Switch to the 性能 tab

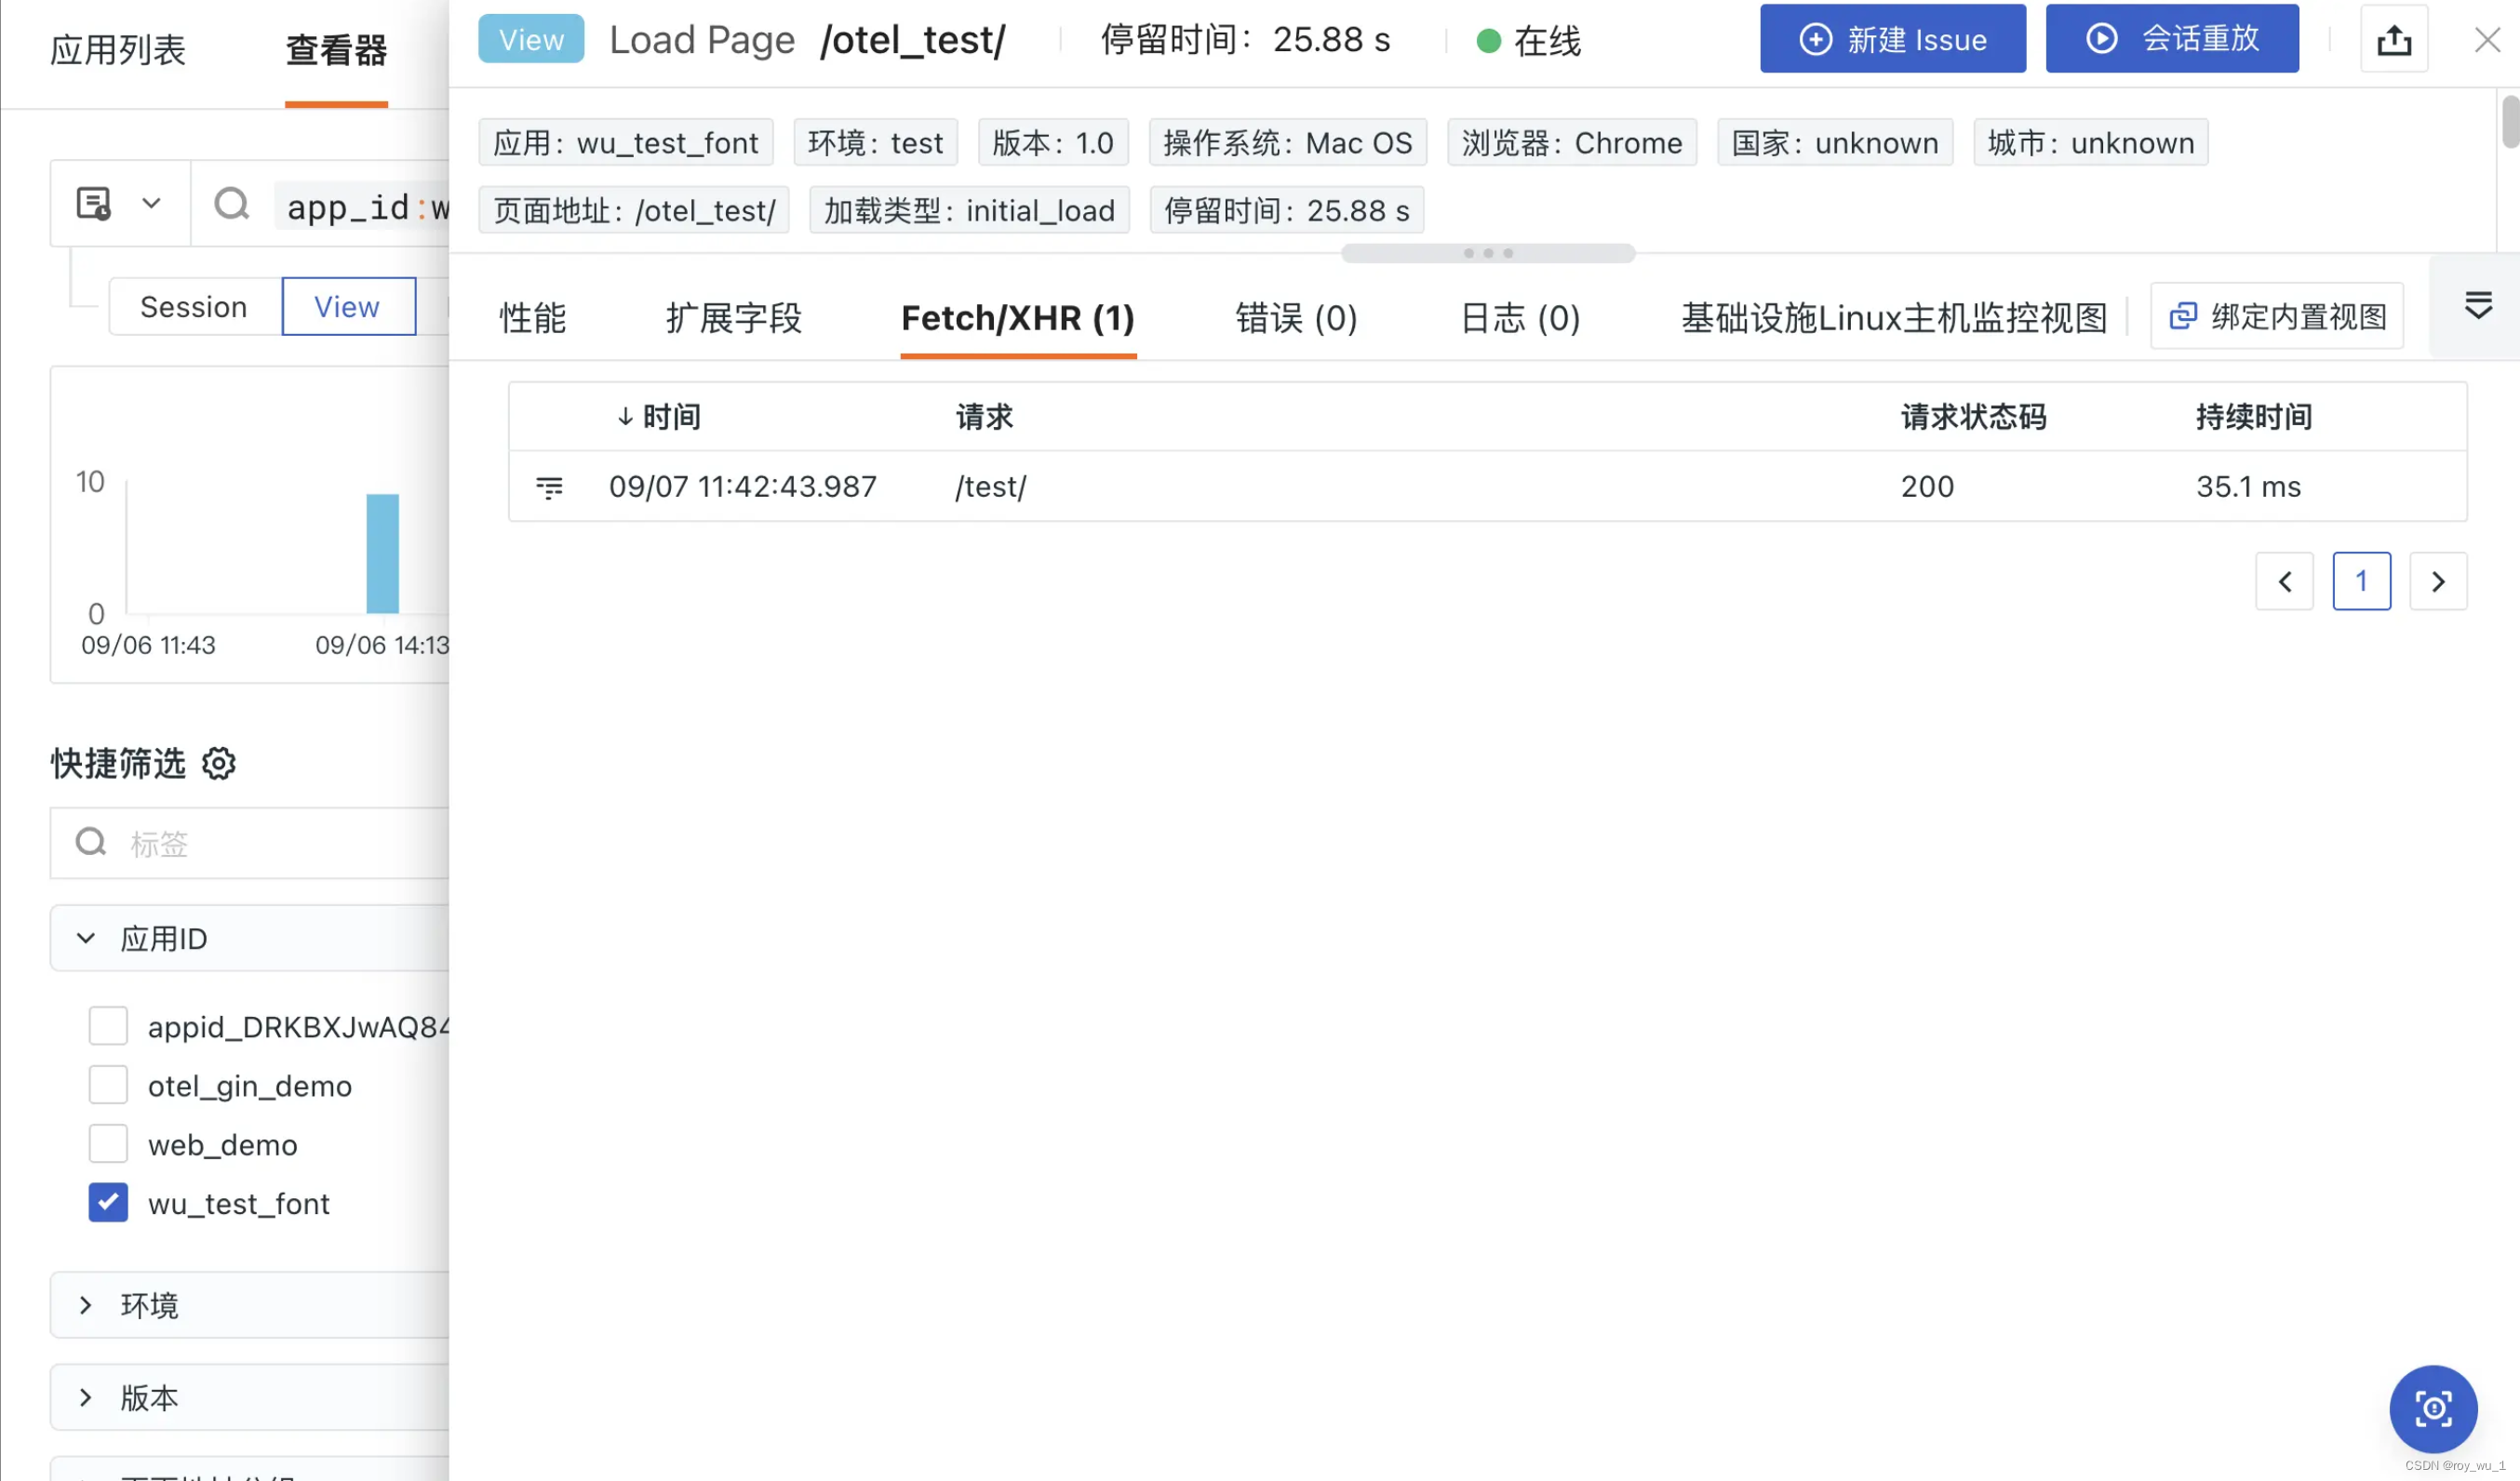(532, 318)
